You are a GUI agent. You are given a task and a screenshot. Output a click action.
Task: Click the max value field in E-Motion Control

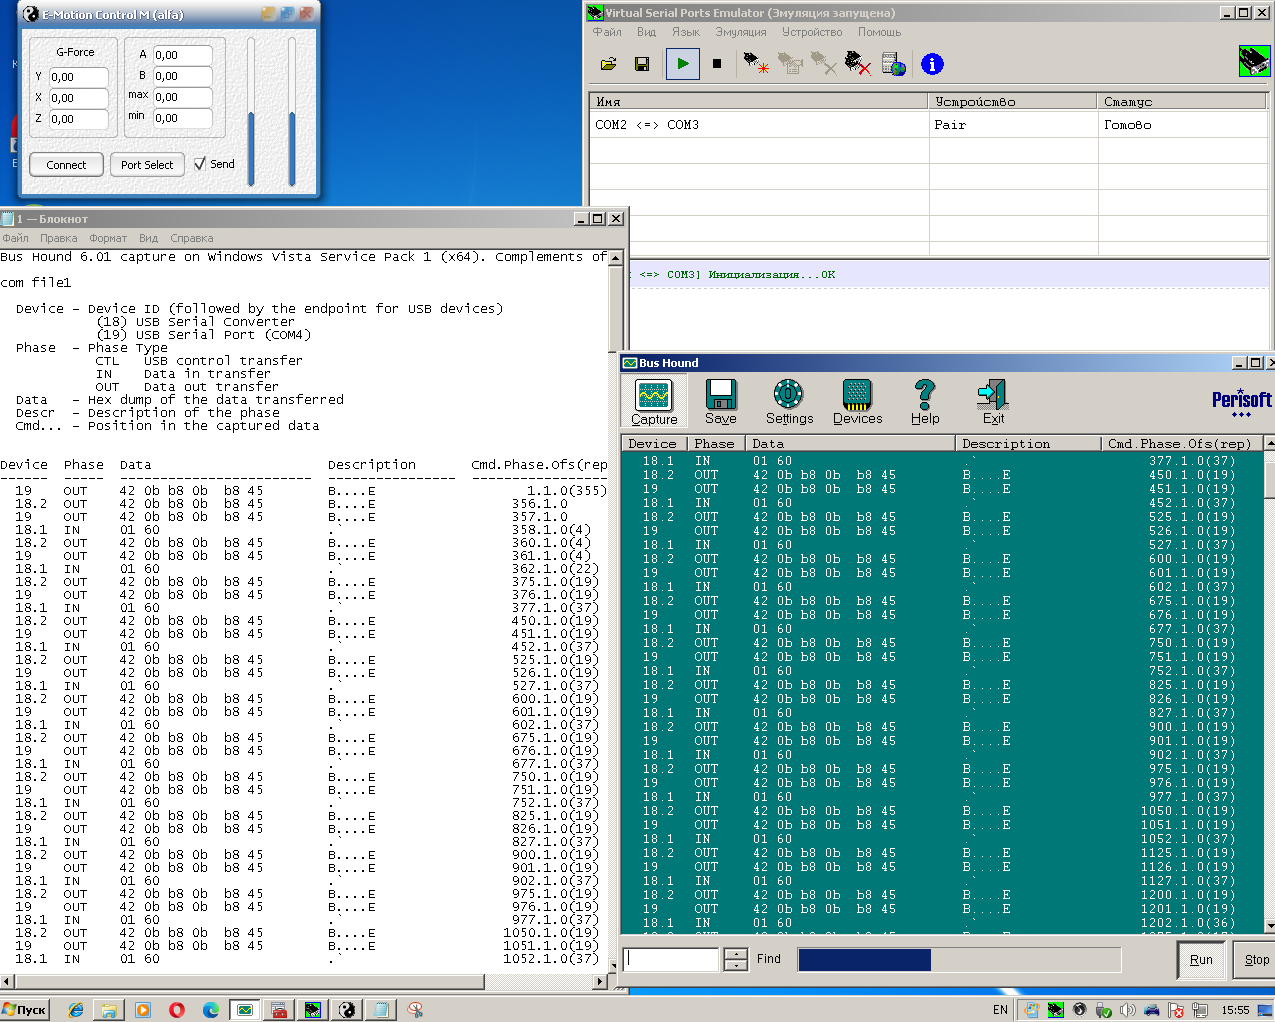(182, 97)
